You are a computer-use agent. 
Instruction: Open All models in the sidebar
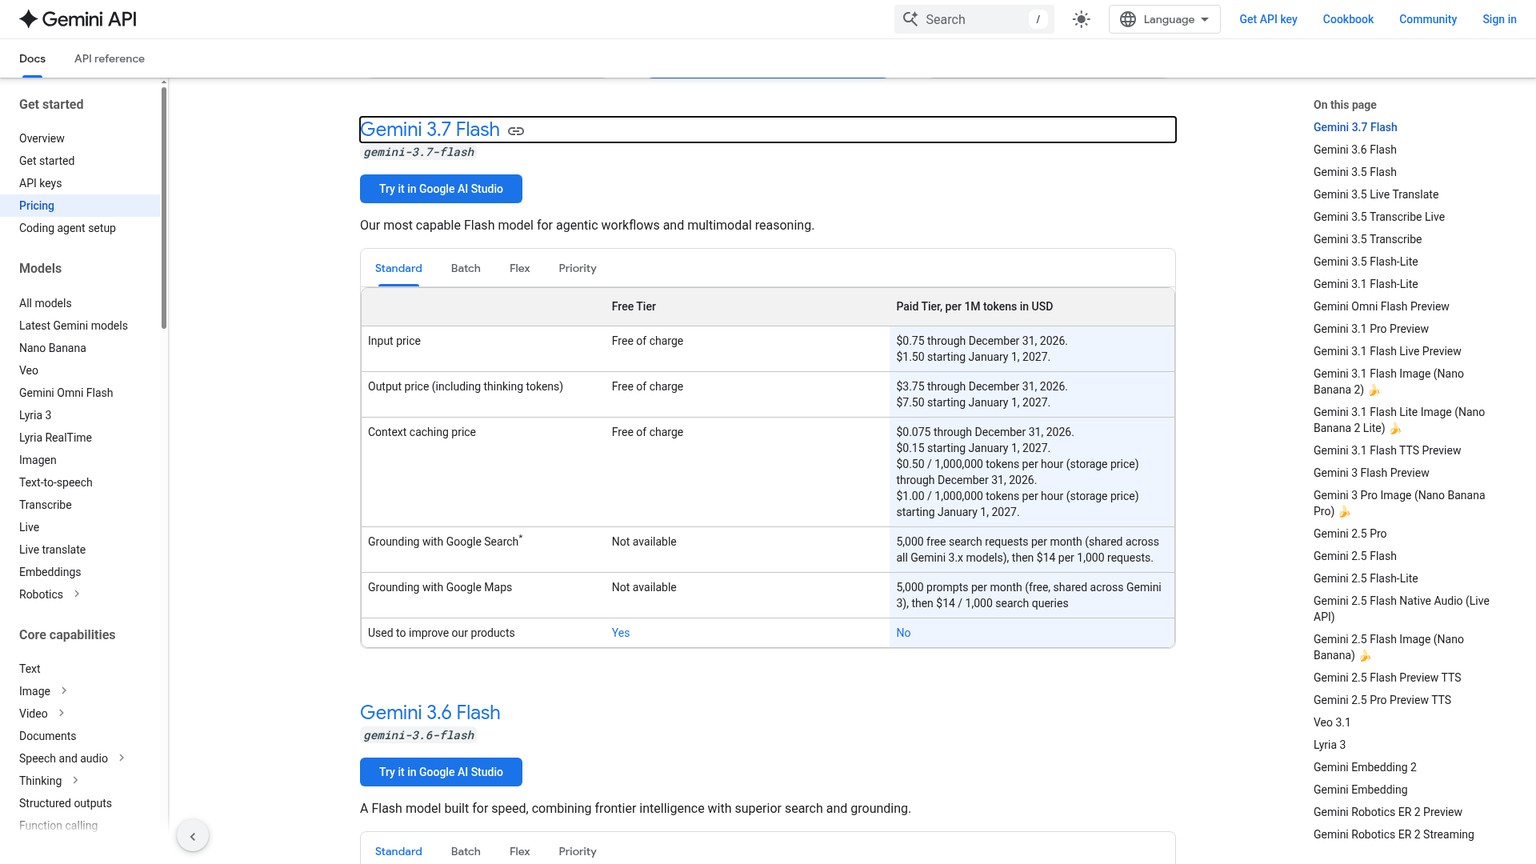(45, 303)
